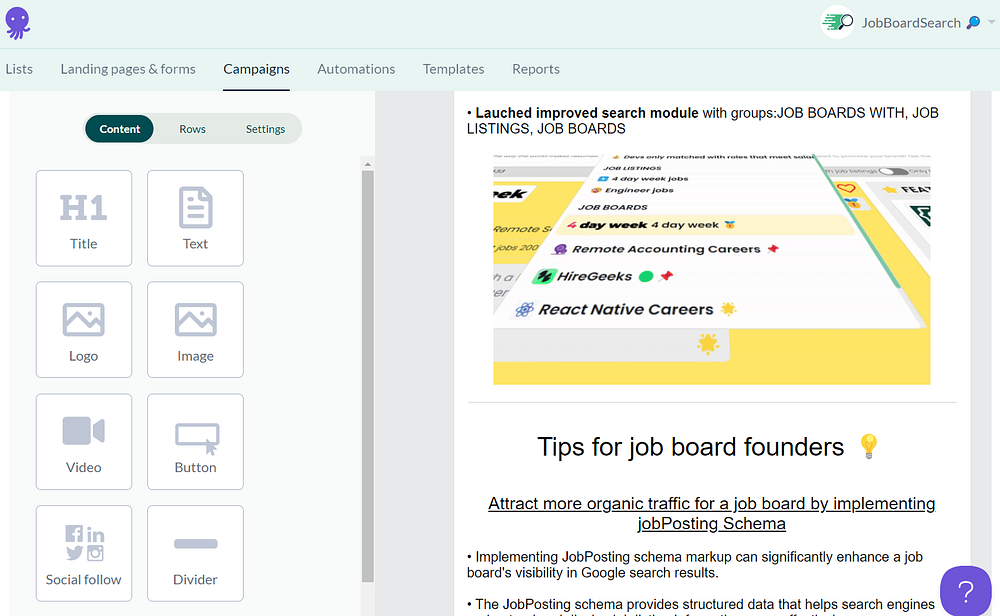This screenshot has width=1000, height=616.
Task: Open the Templates section
Action: pyautogui.click(x=453, y=69)
